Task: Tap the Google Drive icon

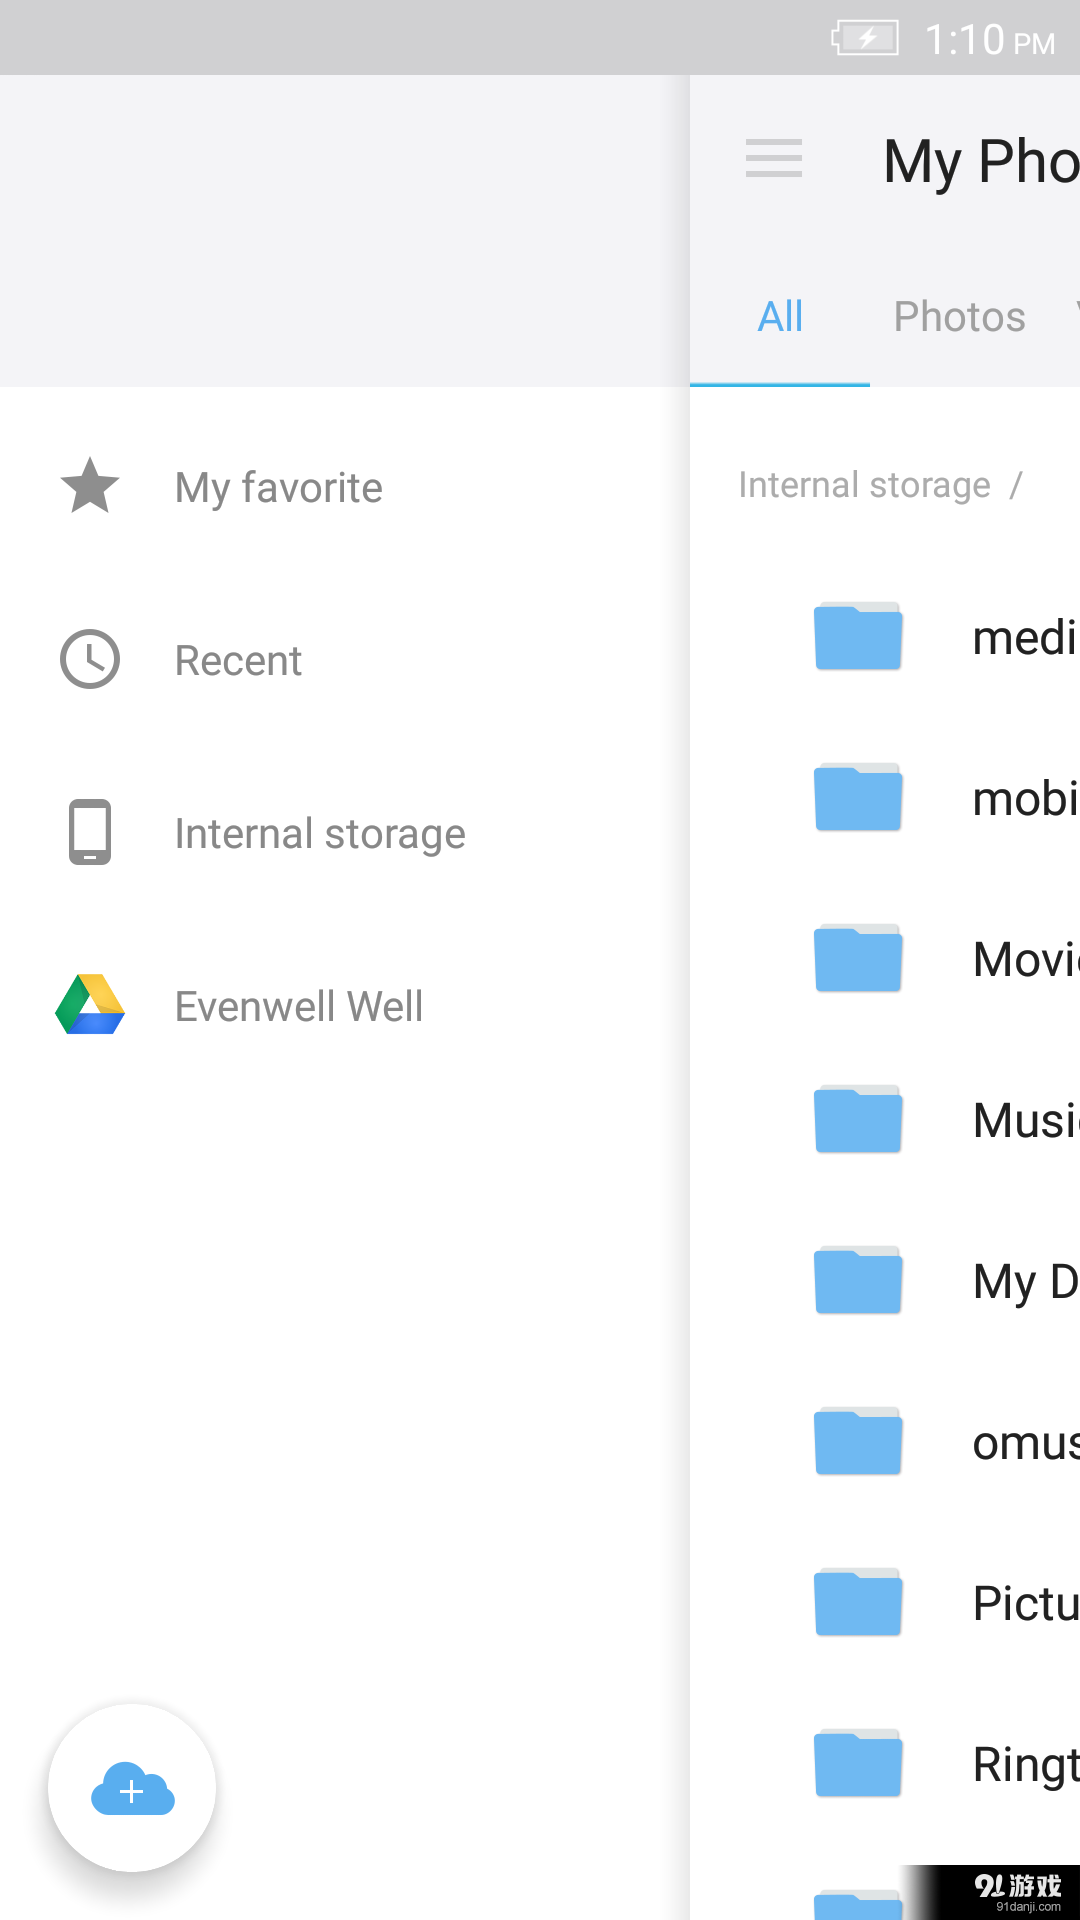Action: click(90, 1004)
